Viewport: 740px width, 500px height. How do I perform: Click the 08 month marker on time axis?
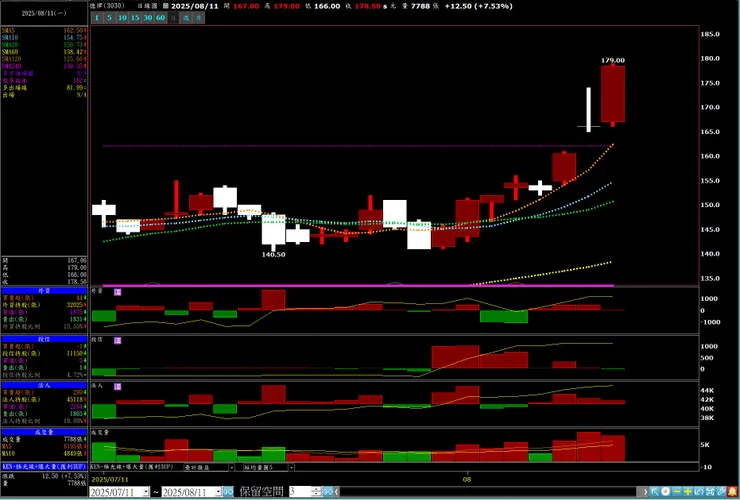(467, 479)
